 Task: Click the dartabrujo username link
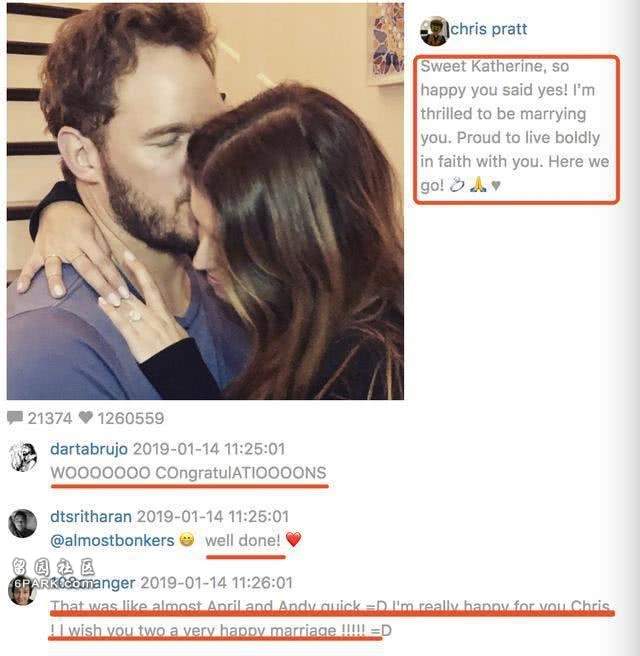point(89,449)
